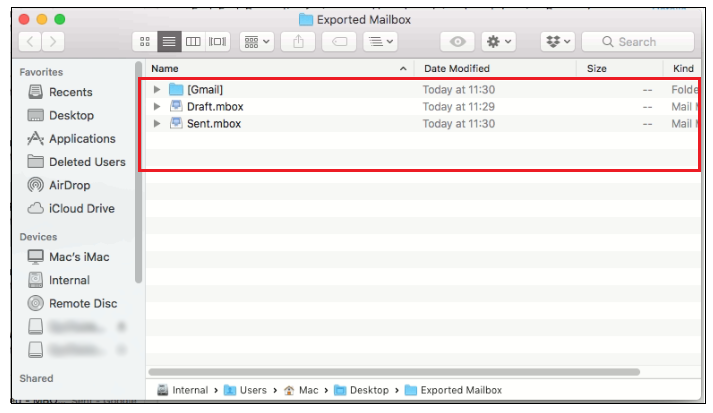Open the arrange-by grouping dropdown
Viewport: 713px width, 413px height.
click(257, 42)
